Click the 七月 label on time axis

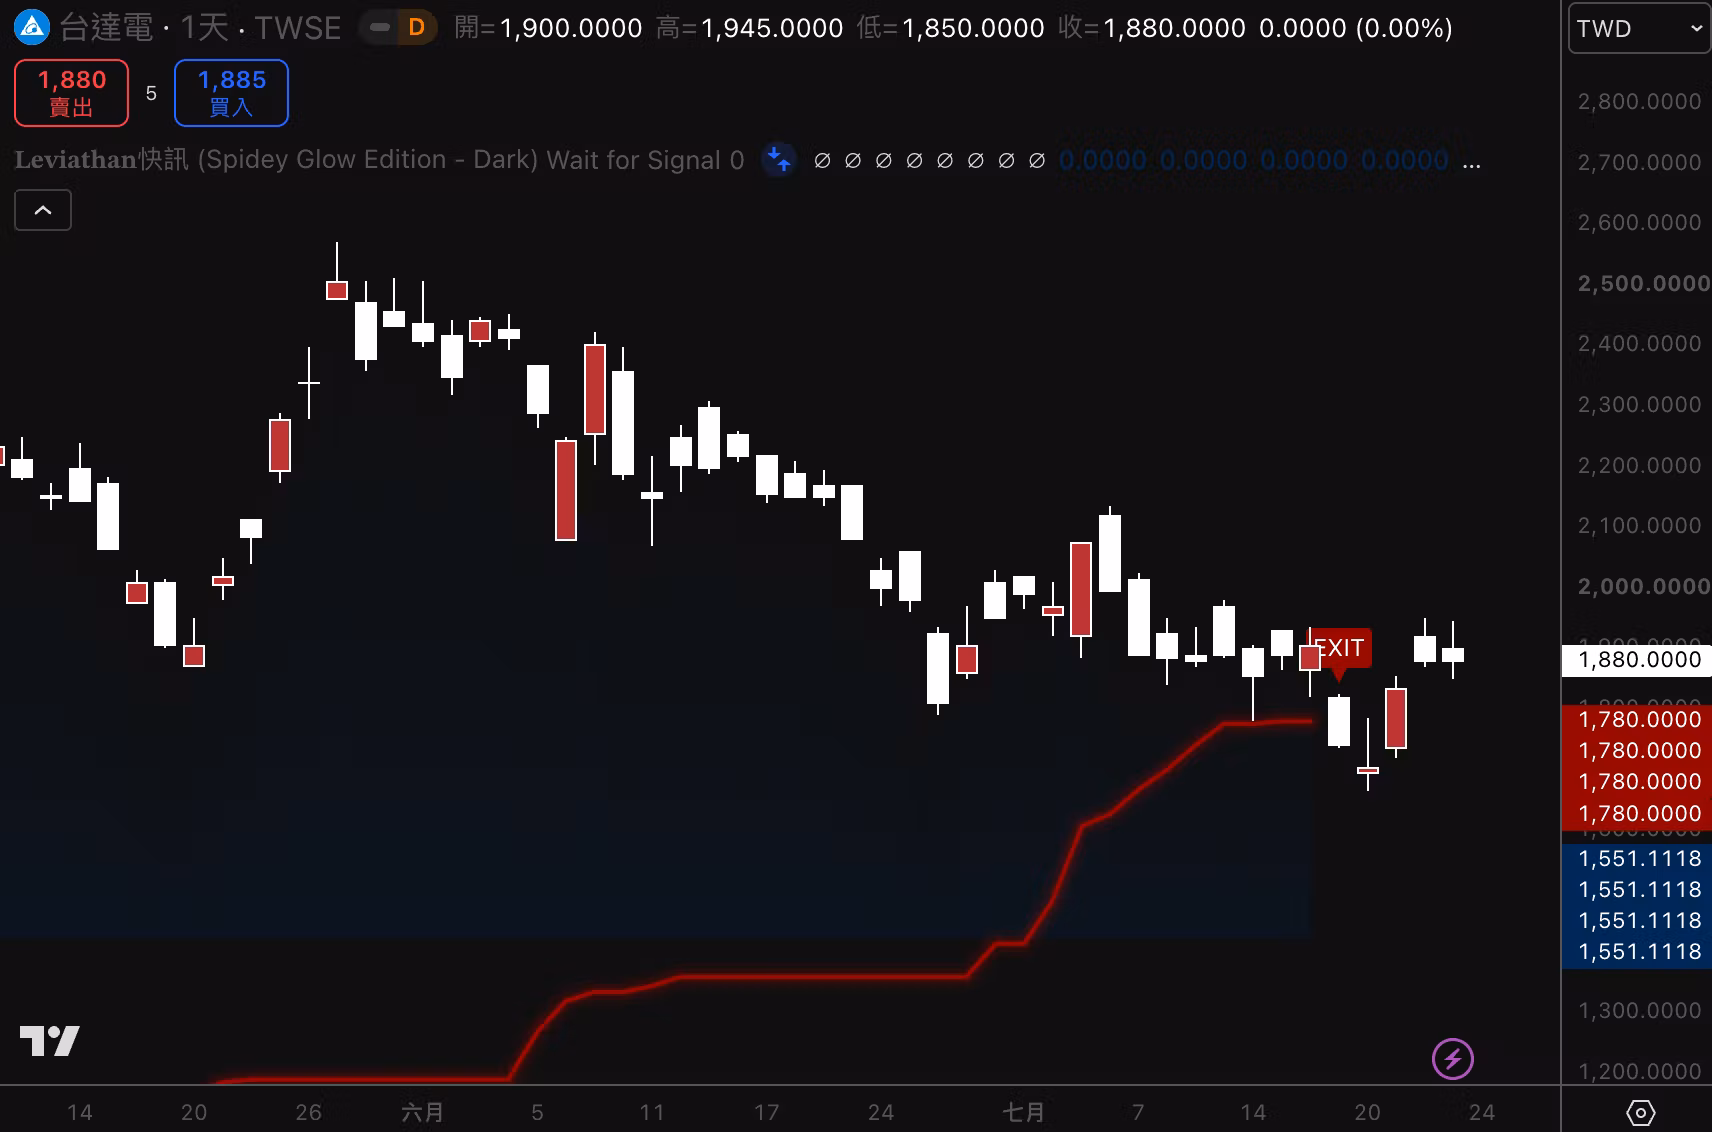click(1023, 1112)
